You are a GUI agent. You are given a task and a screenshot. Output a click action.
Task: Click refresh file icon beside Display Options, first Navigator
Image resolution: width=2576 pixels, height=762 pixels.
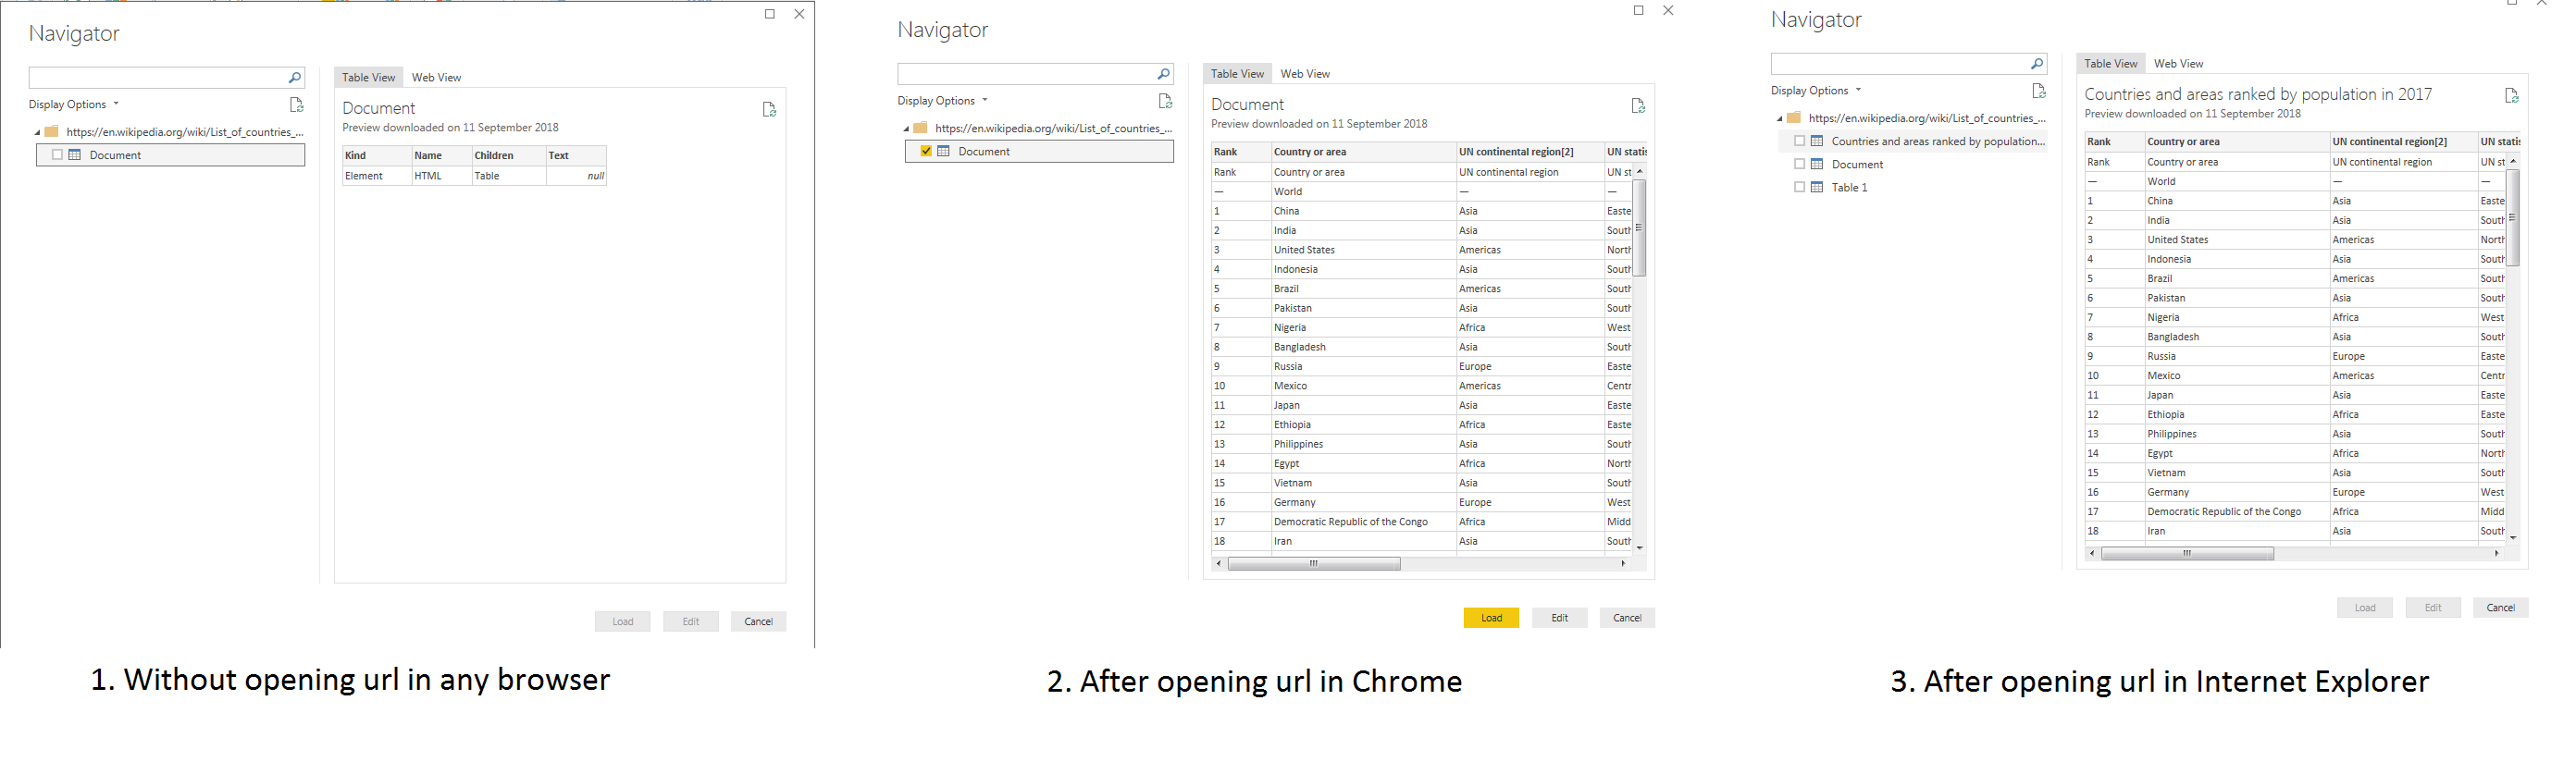(296, 105)
